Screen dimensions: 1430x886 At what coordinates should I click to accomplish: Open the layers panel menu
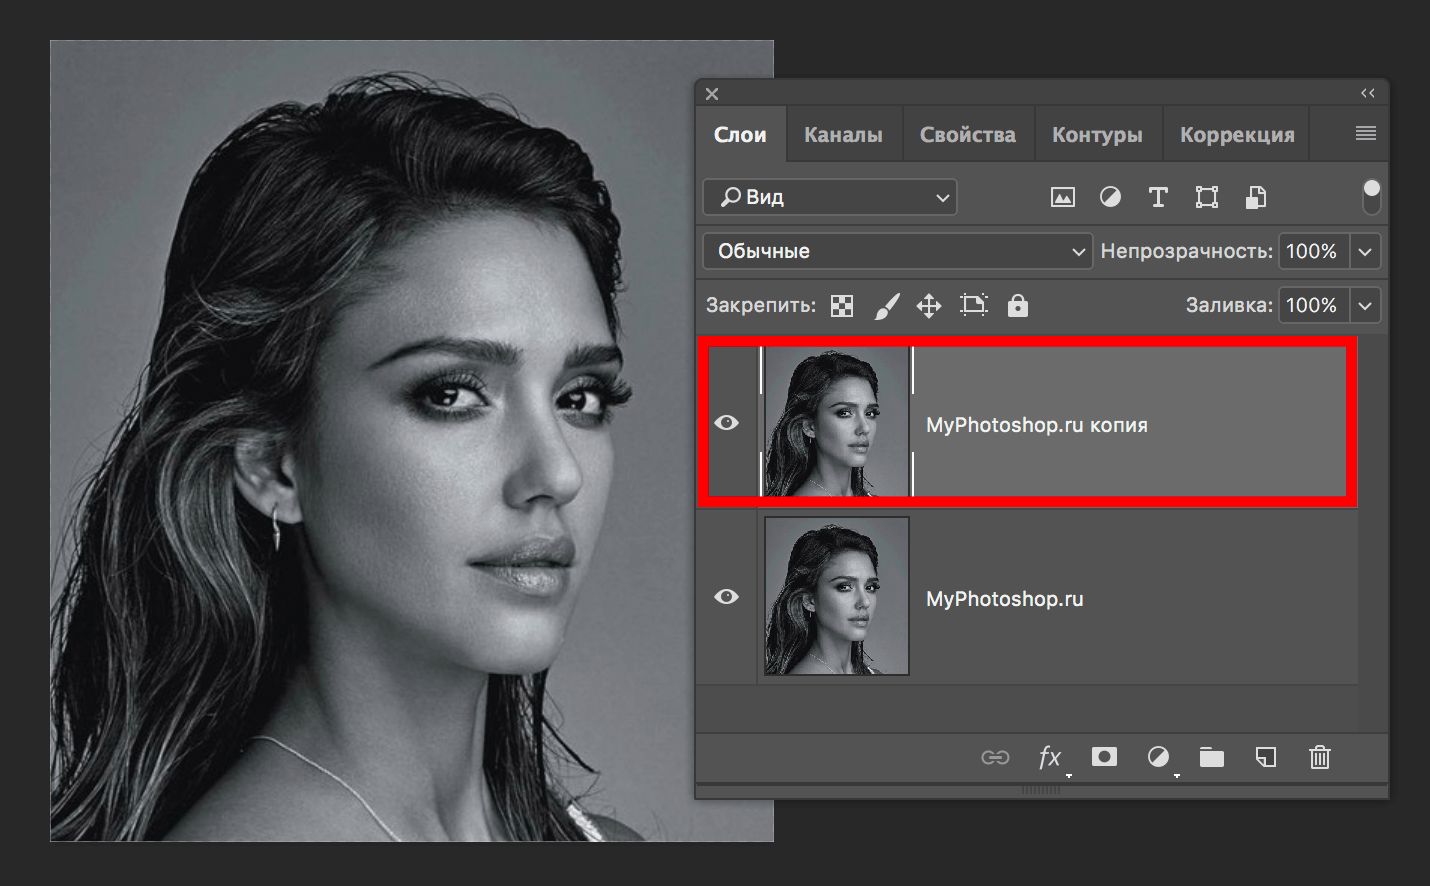tap(1365, 134)
